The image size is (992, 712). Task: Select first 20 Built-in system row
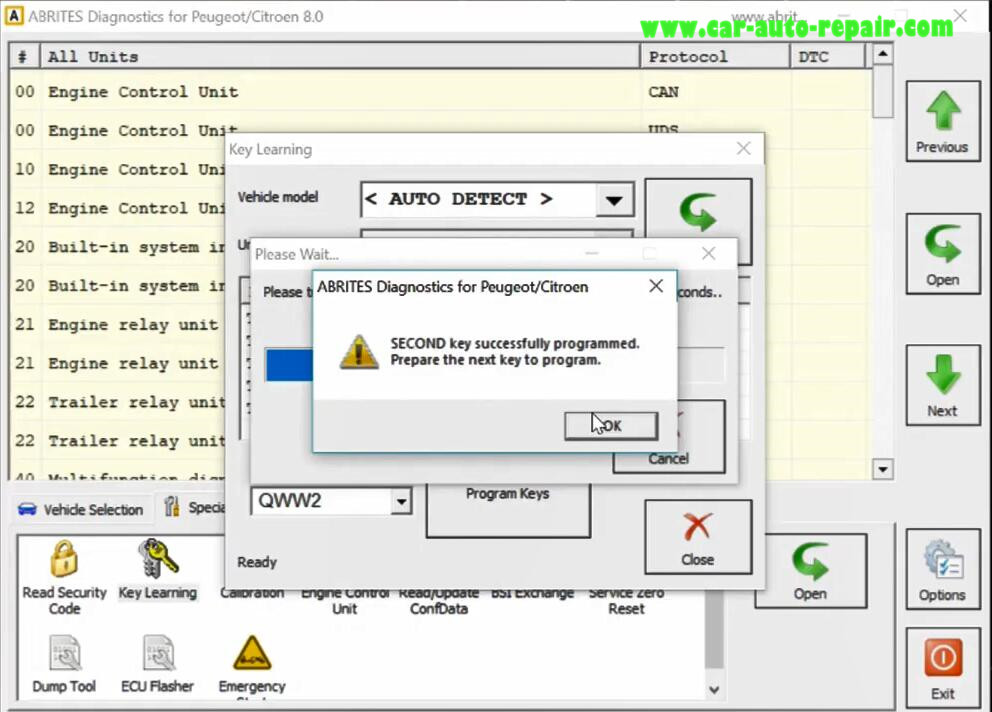118,247
